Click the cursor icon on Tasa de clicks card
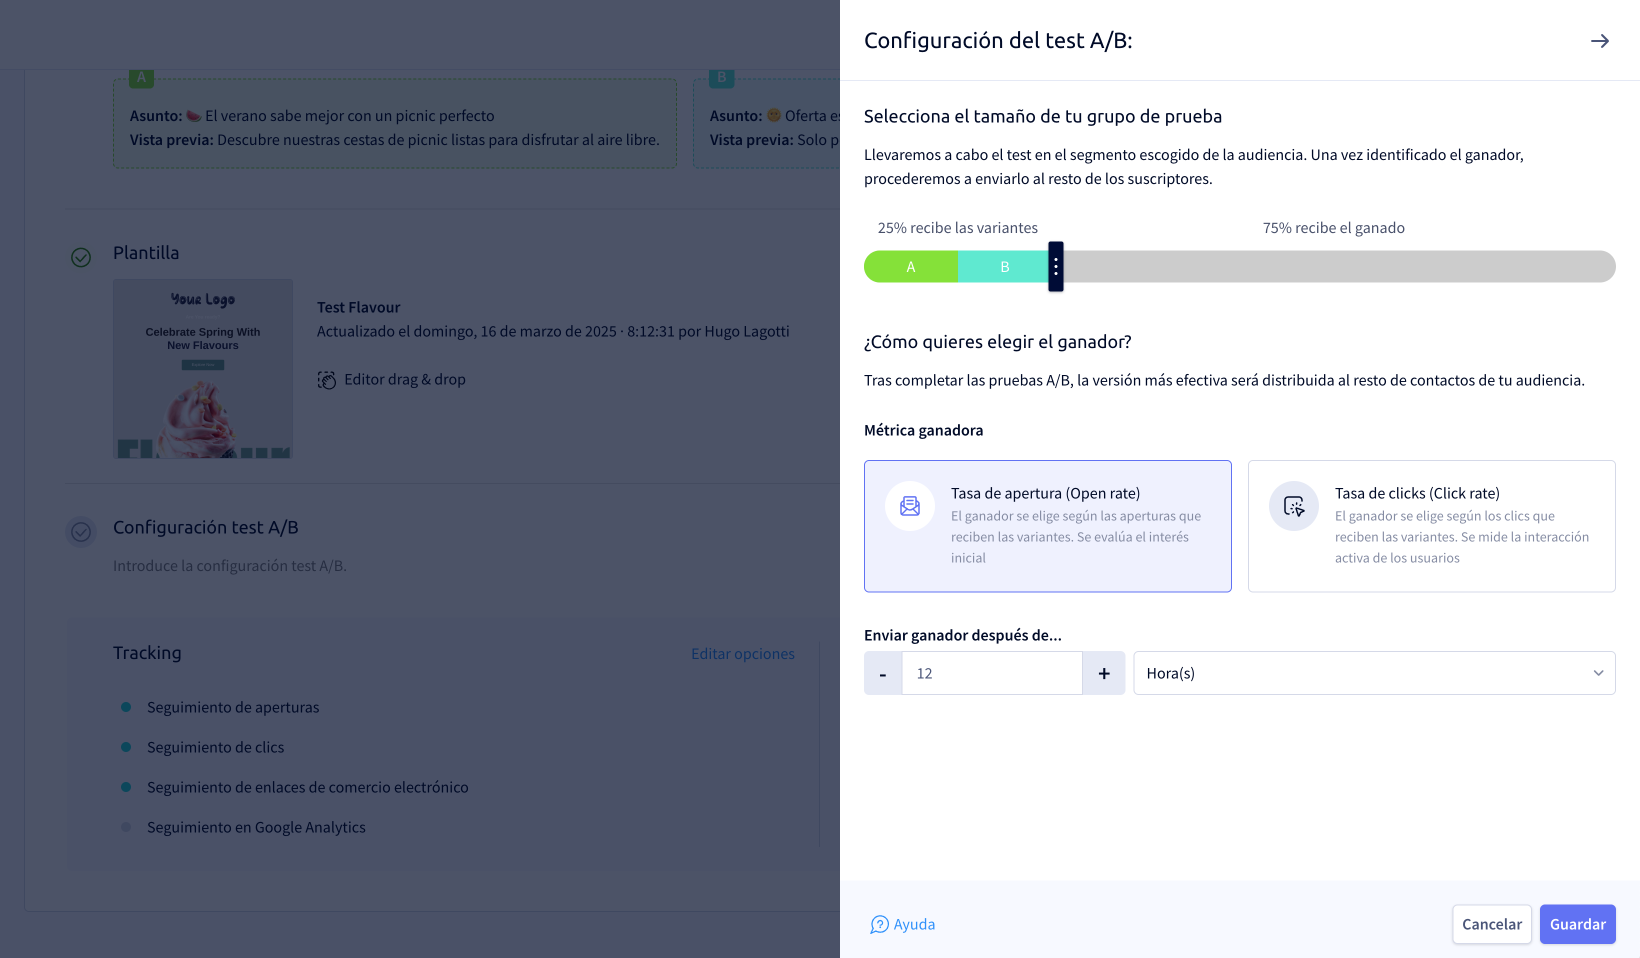 pos(1293,506)
